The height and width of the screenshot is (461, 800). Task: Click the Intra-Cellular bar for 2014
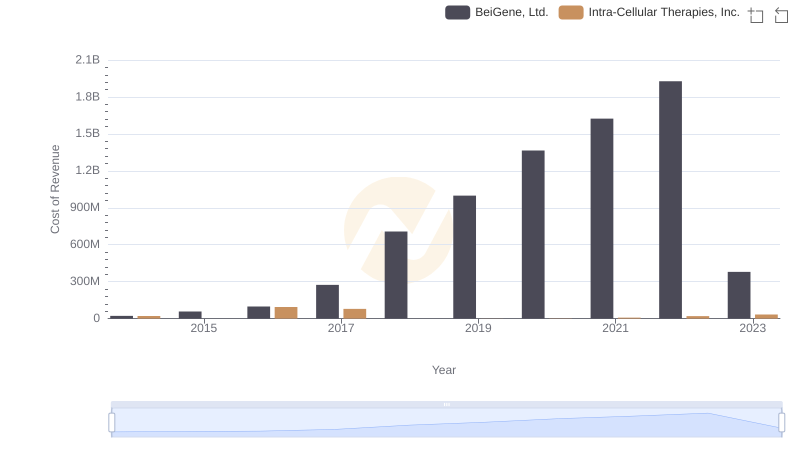pos(148,317)
